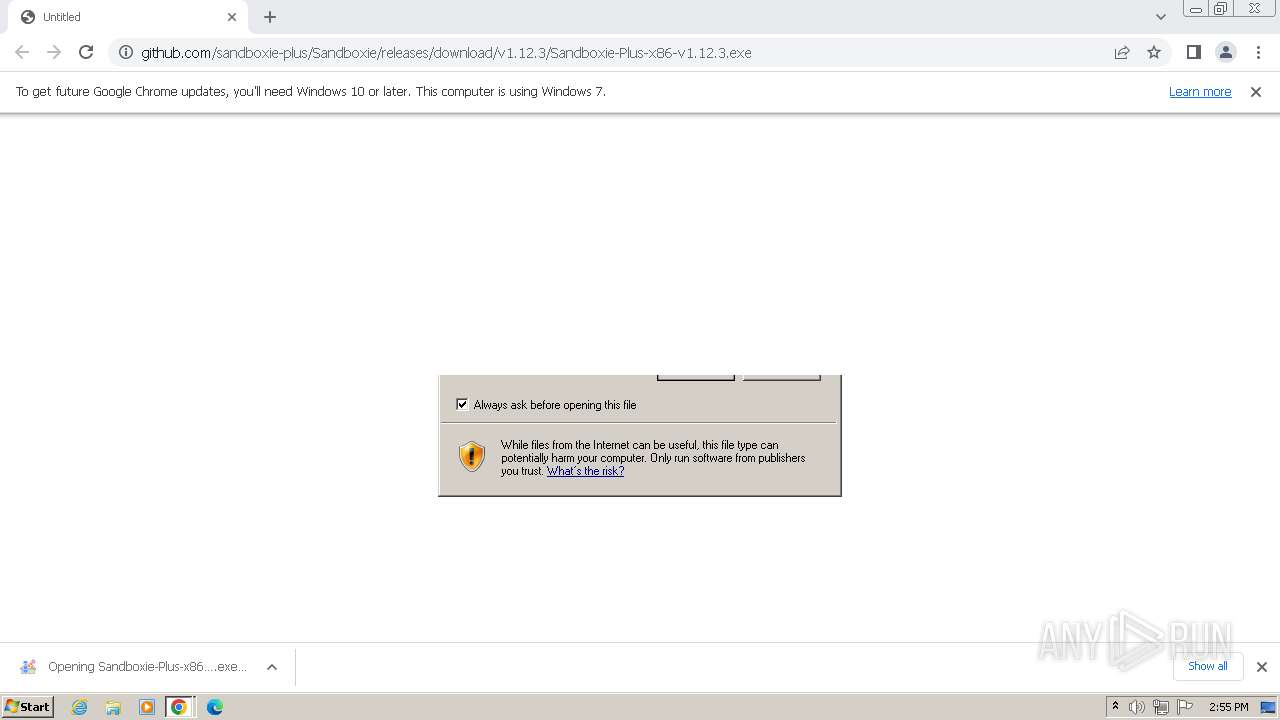Click the Sandboxie file icon in downloads bar
Viewport: 1280px width, 720px height.
pos(28,667)
